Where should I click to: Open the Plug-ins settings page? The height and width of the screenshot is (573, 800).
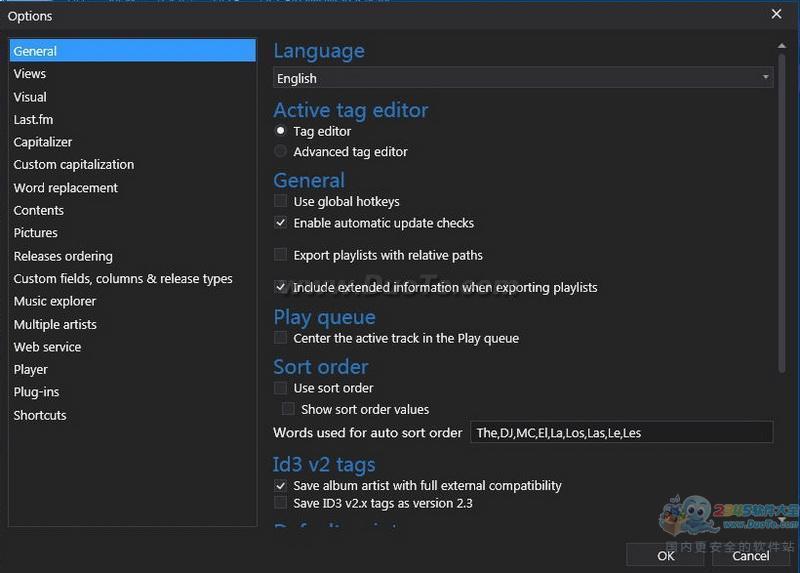(x=133, y=392)
